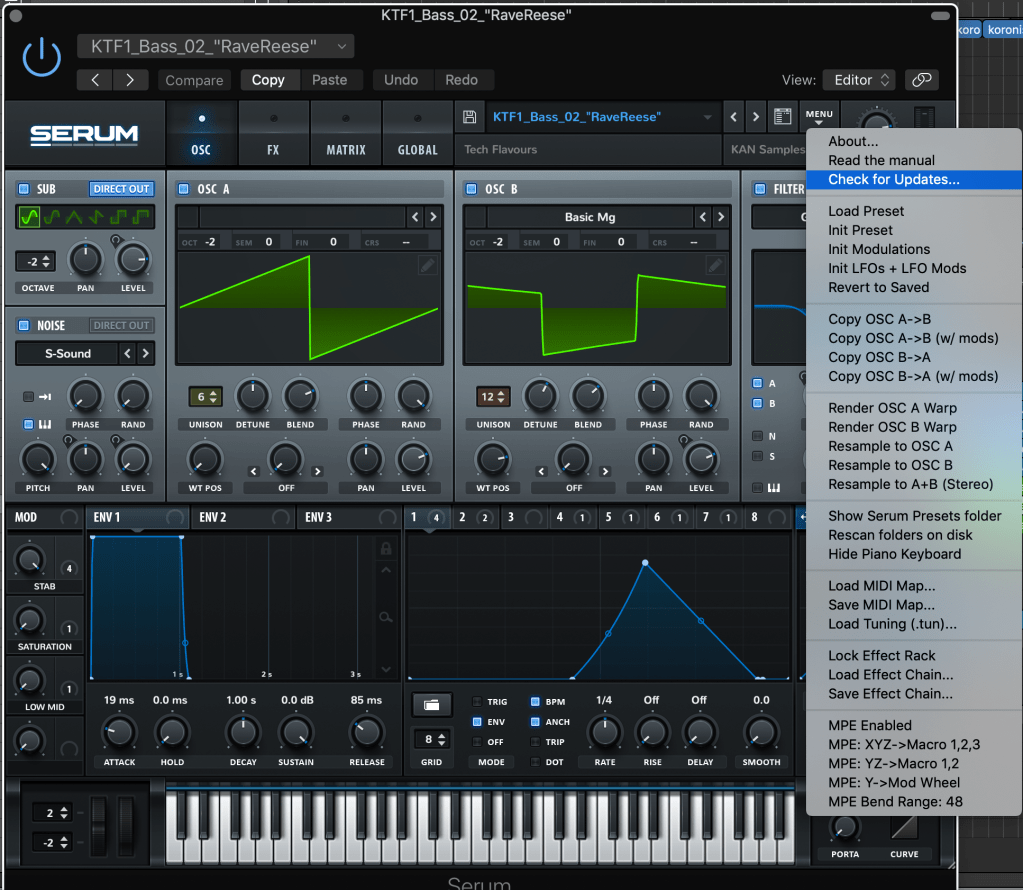Toggle the OSC A enable checkbox

click(x=183, y=189)
